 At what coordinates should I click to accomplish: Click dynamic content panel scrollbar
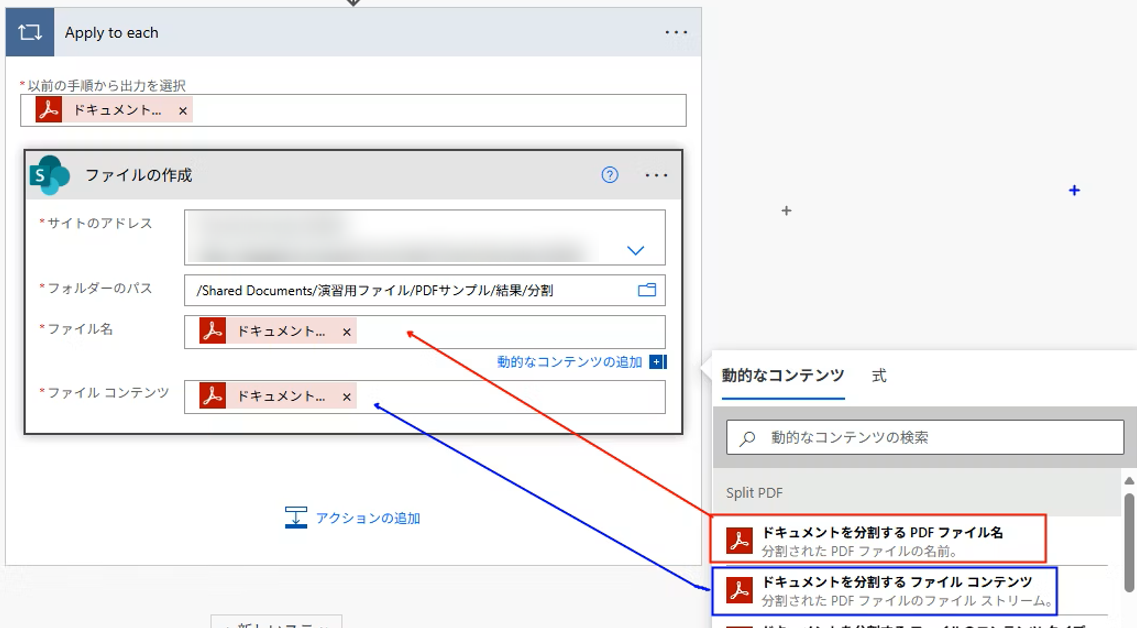[1129, 544]
